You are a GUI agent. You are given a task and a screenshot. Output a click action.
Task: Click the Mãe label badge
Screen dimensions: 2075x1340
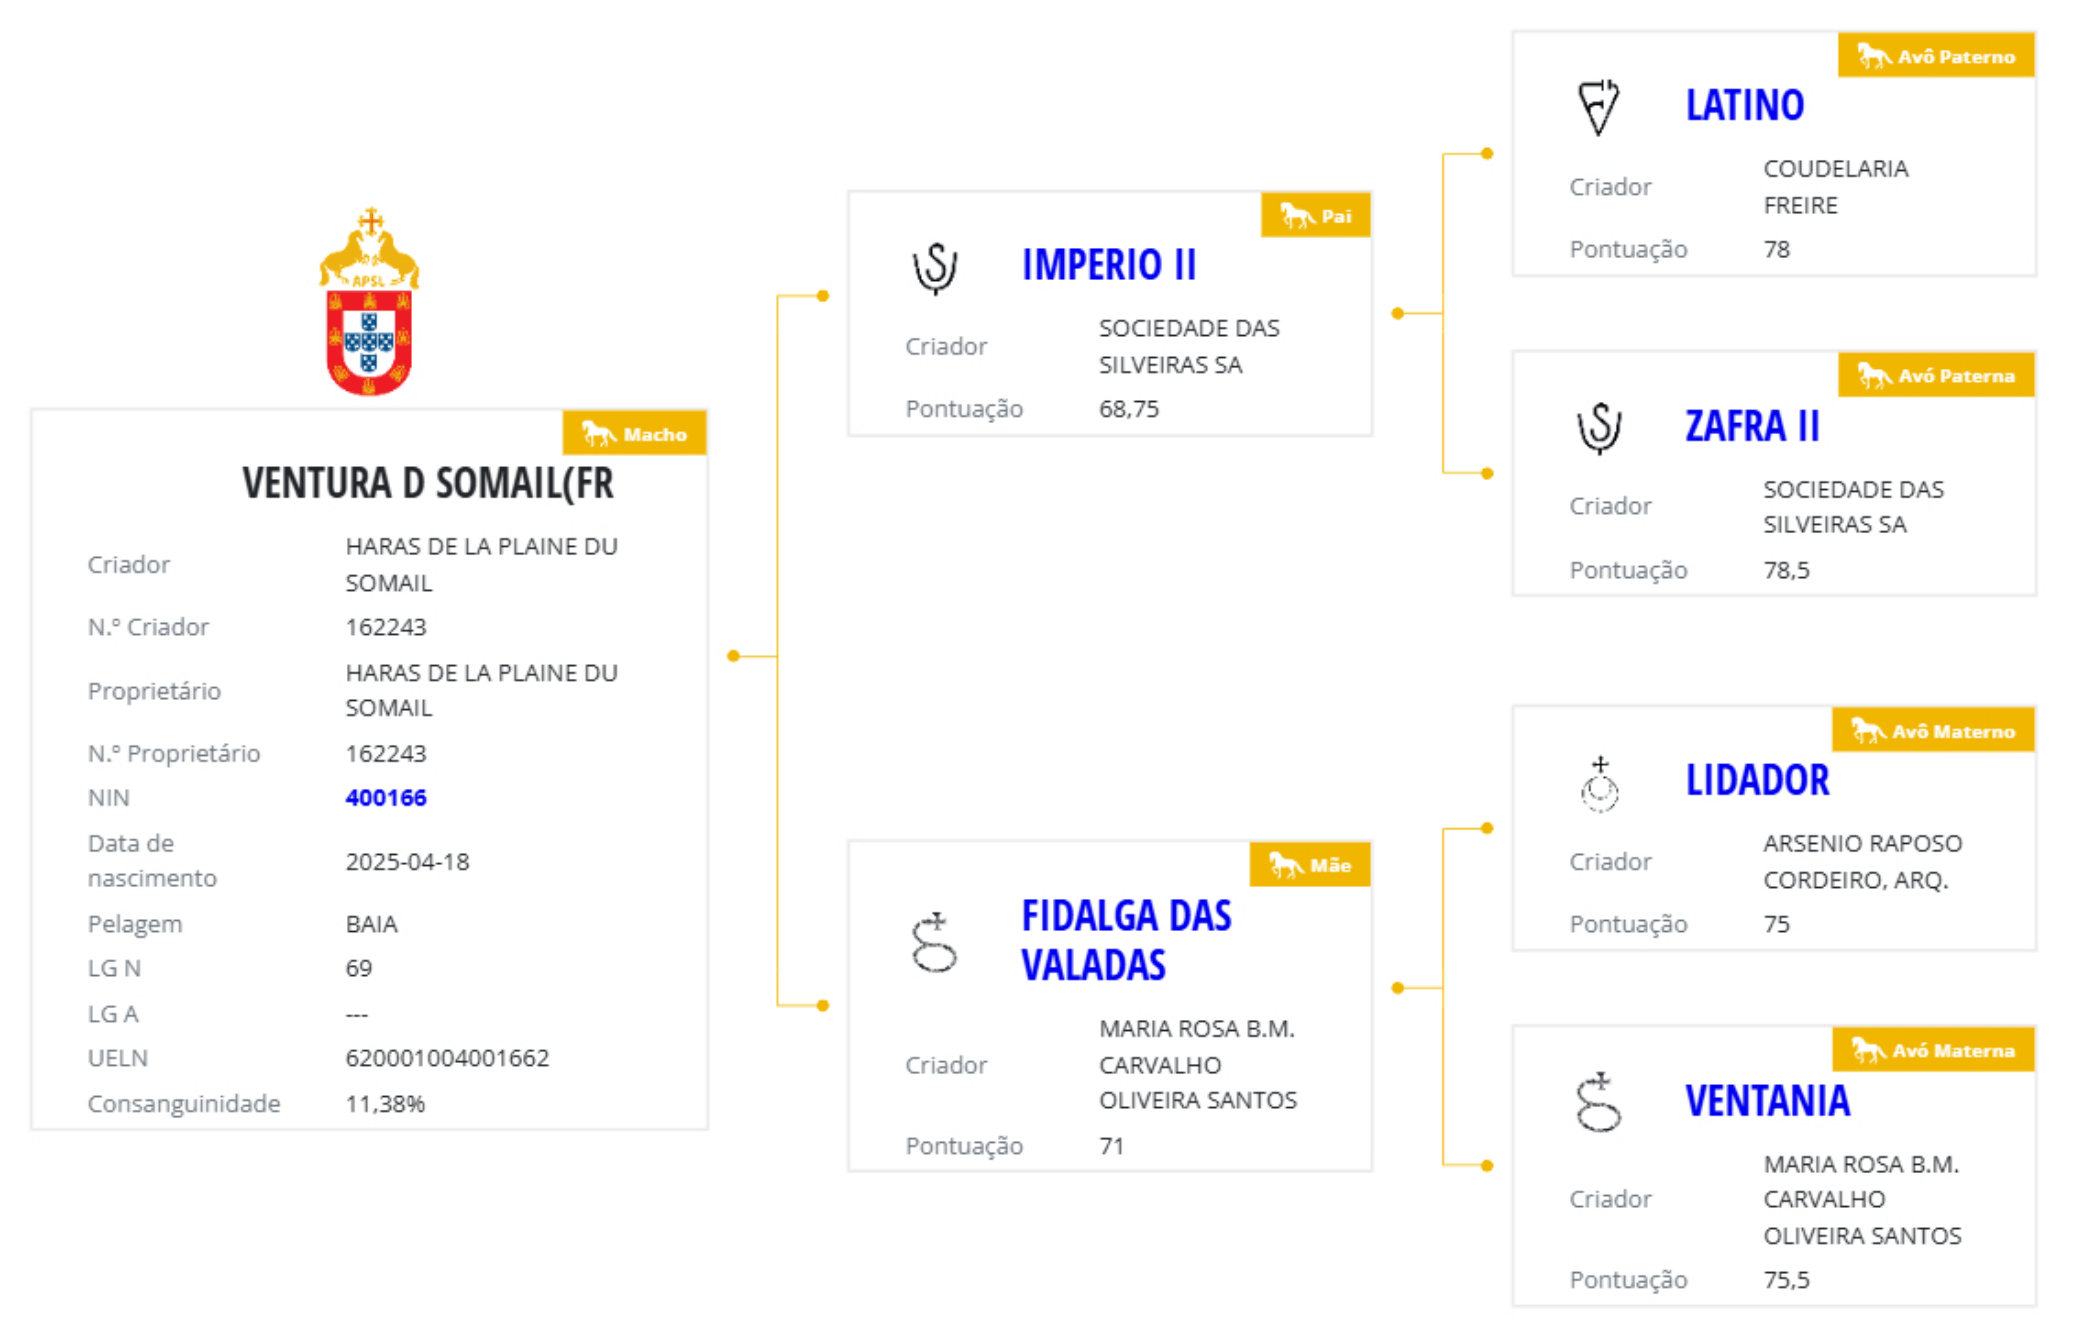[1310, 865]
